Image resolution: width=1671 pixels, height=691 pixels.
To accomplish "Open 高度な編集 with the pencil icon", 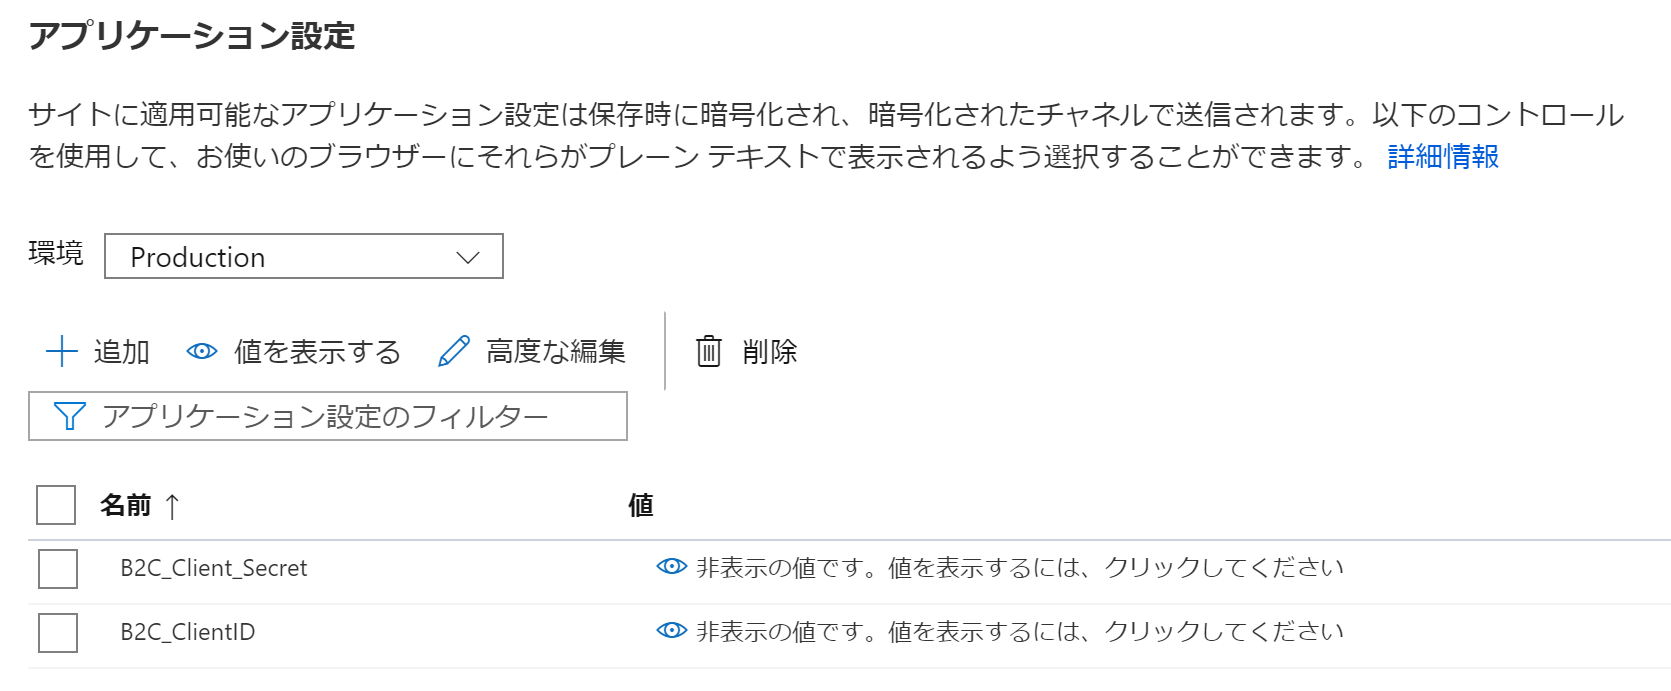I will 456,351.
